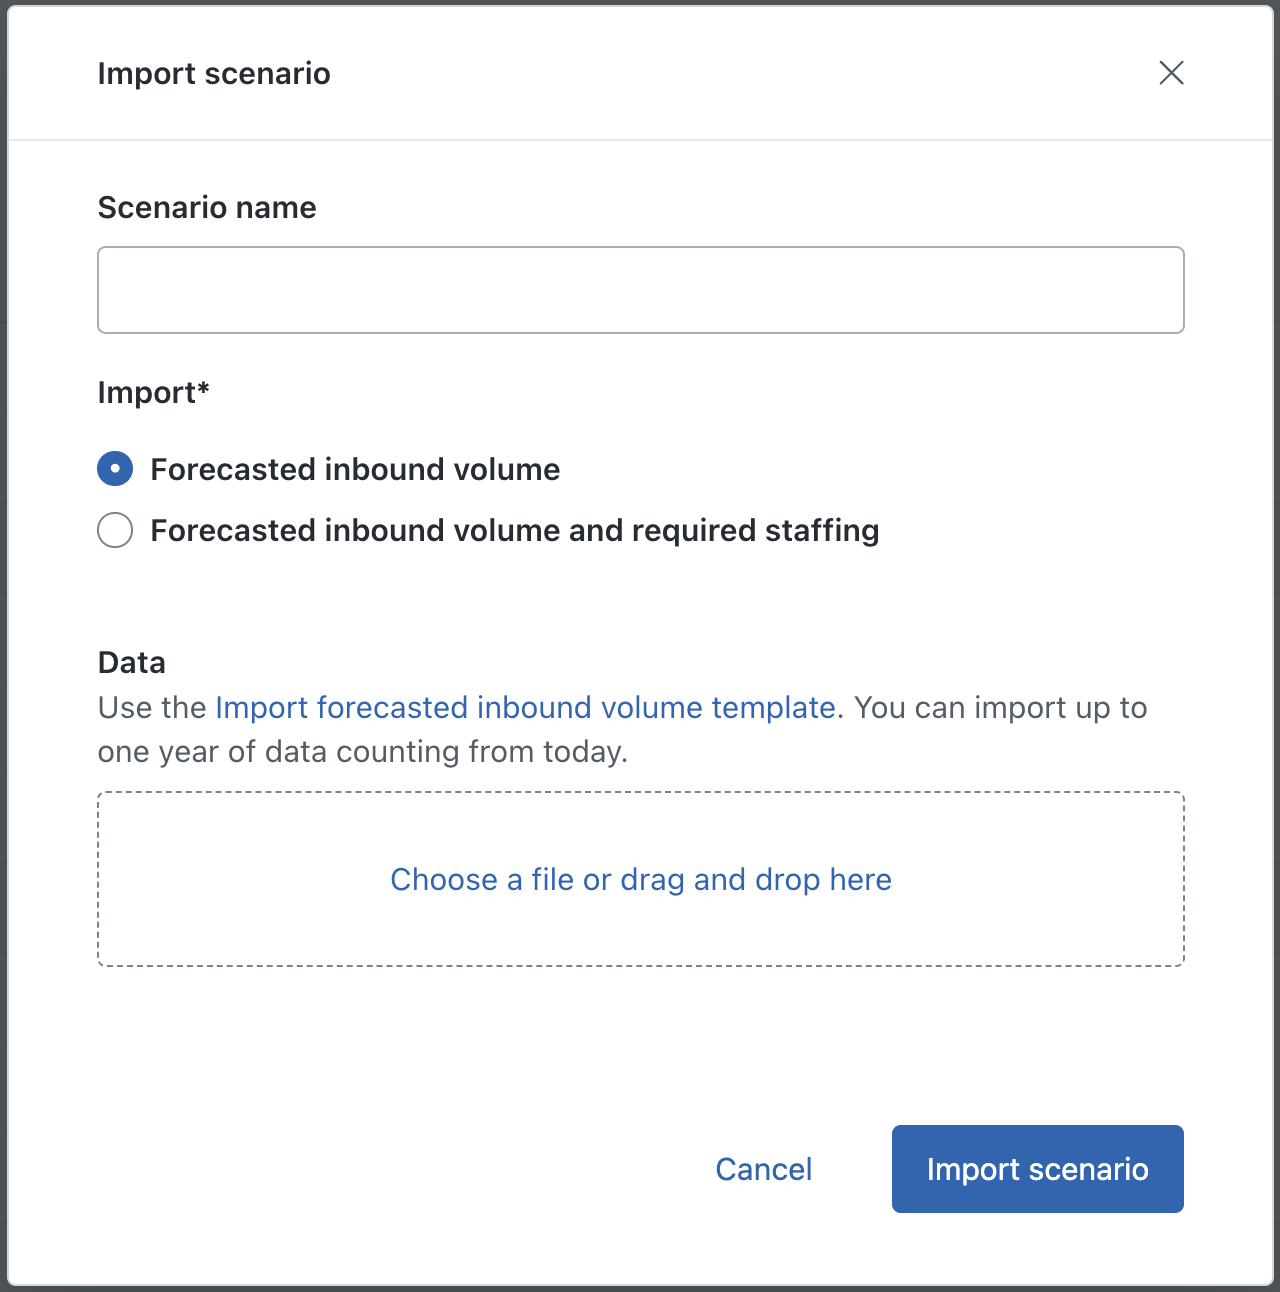Select the Forecasted inbound volume radio button
The image size is (1280, 1292).
pos(115,469)
